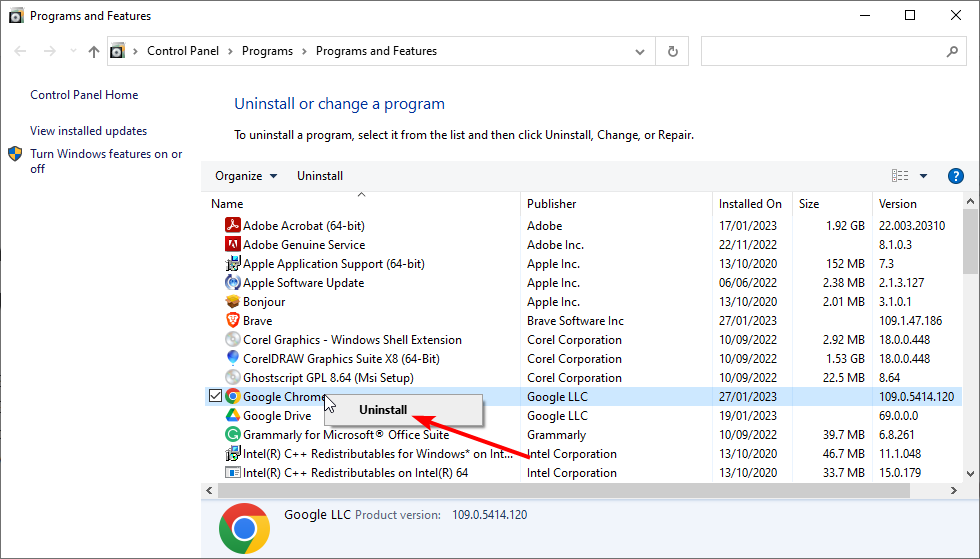Open the recent locations dropdown arrow
980x559 pixels.
(73, 51)
